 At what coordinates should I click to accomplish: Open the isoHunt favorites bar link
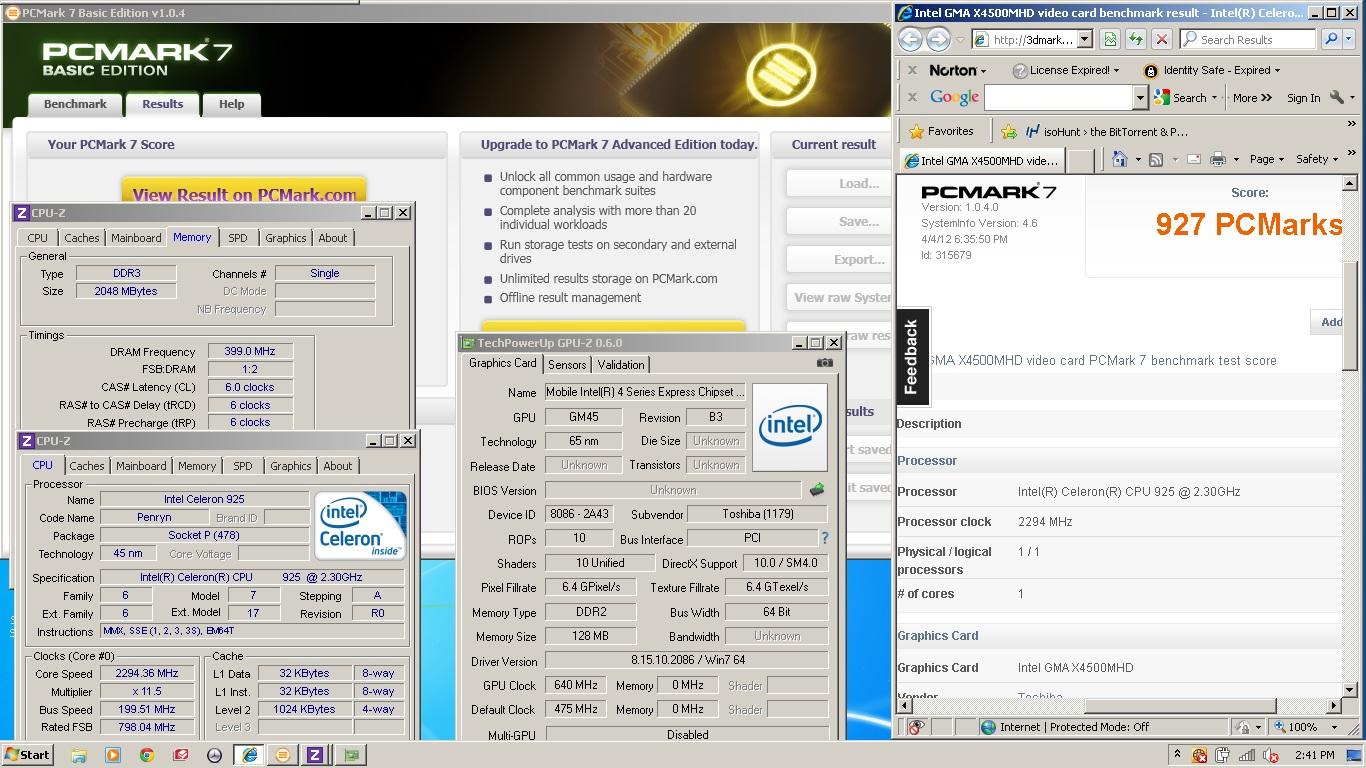point(1106,131)
